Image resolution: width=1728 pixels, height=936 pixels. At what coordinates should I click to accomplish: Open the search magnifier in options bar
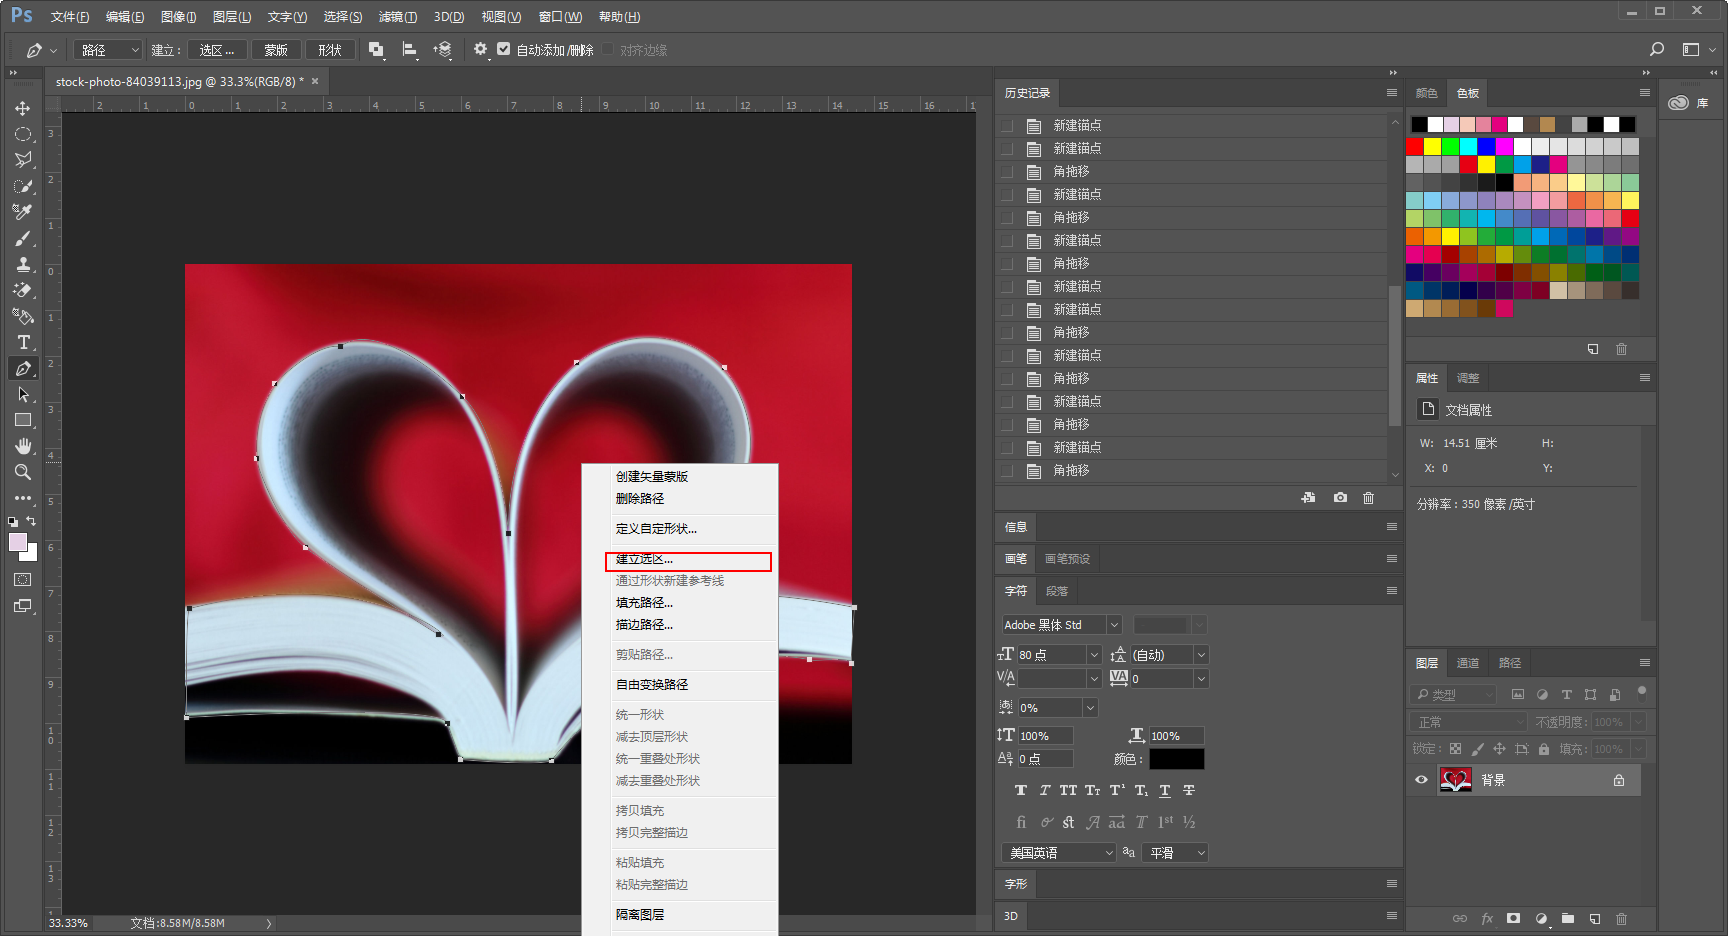(1657, 49)
